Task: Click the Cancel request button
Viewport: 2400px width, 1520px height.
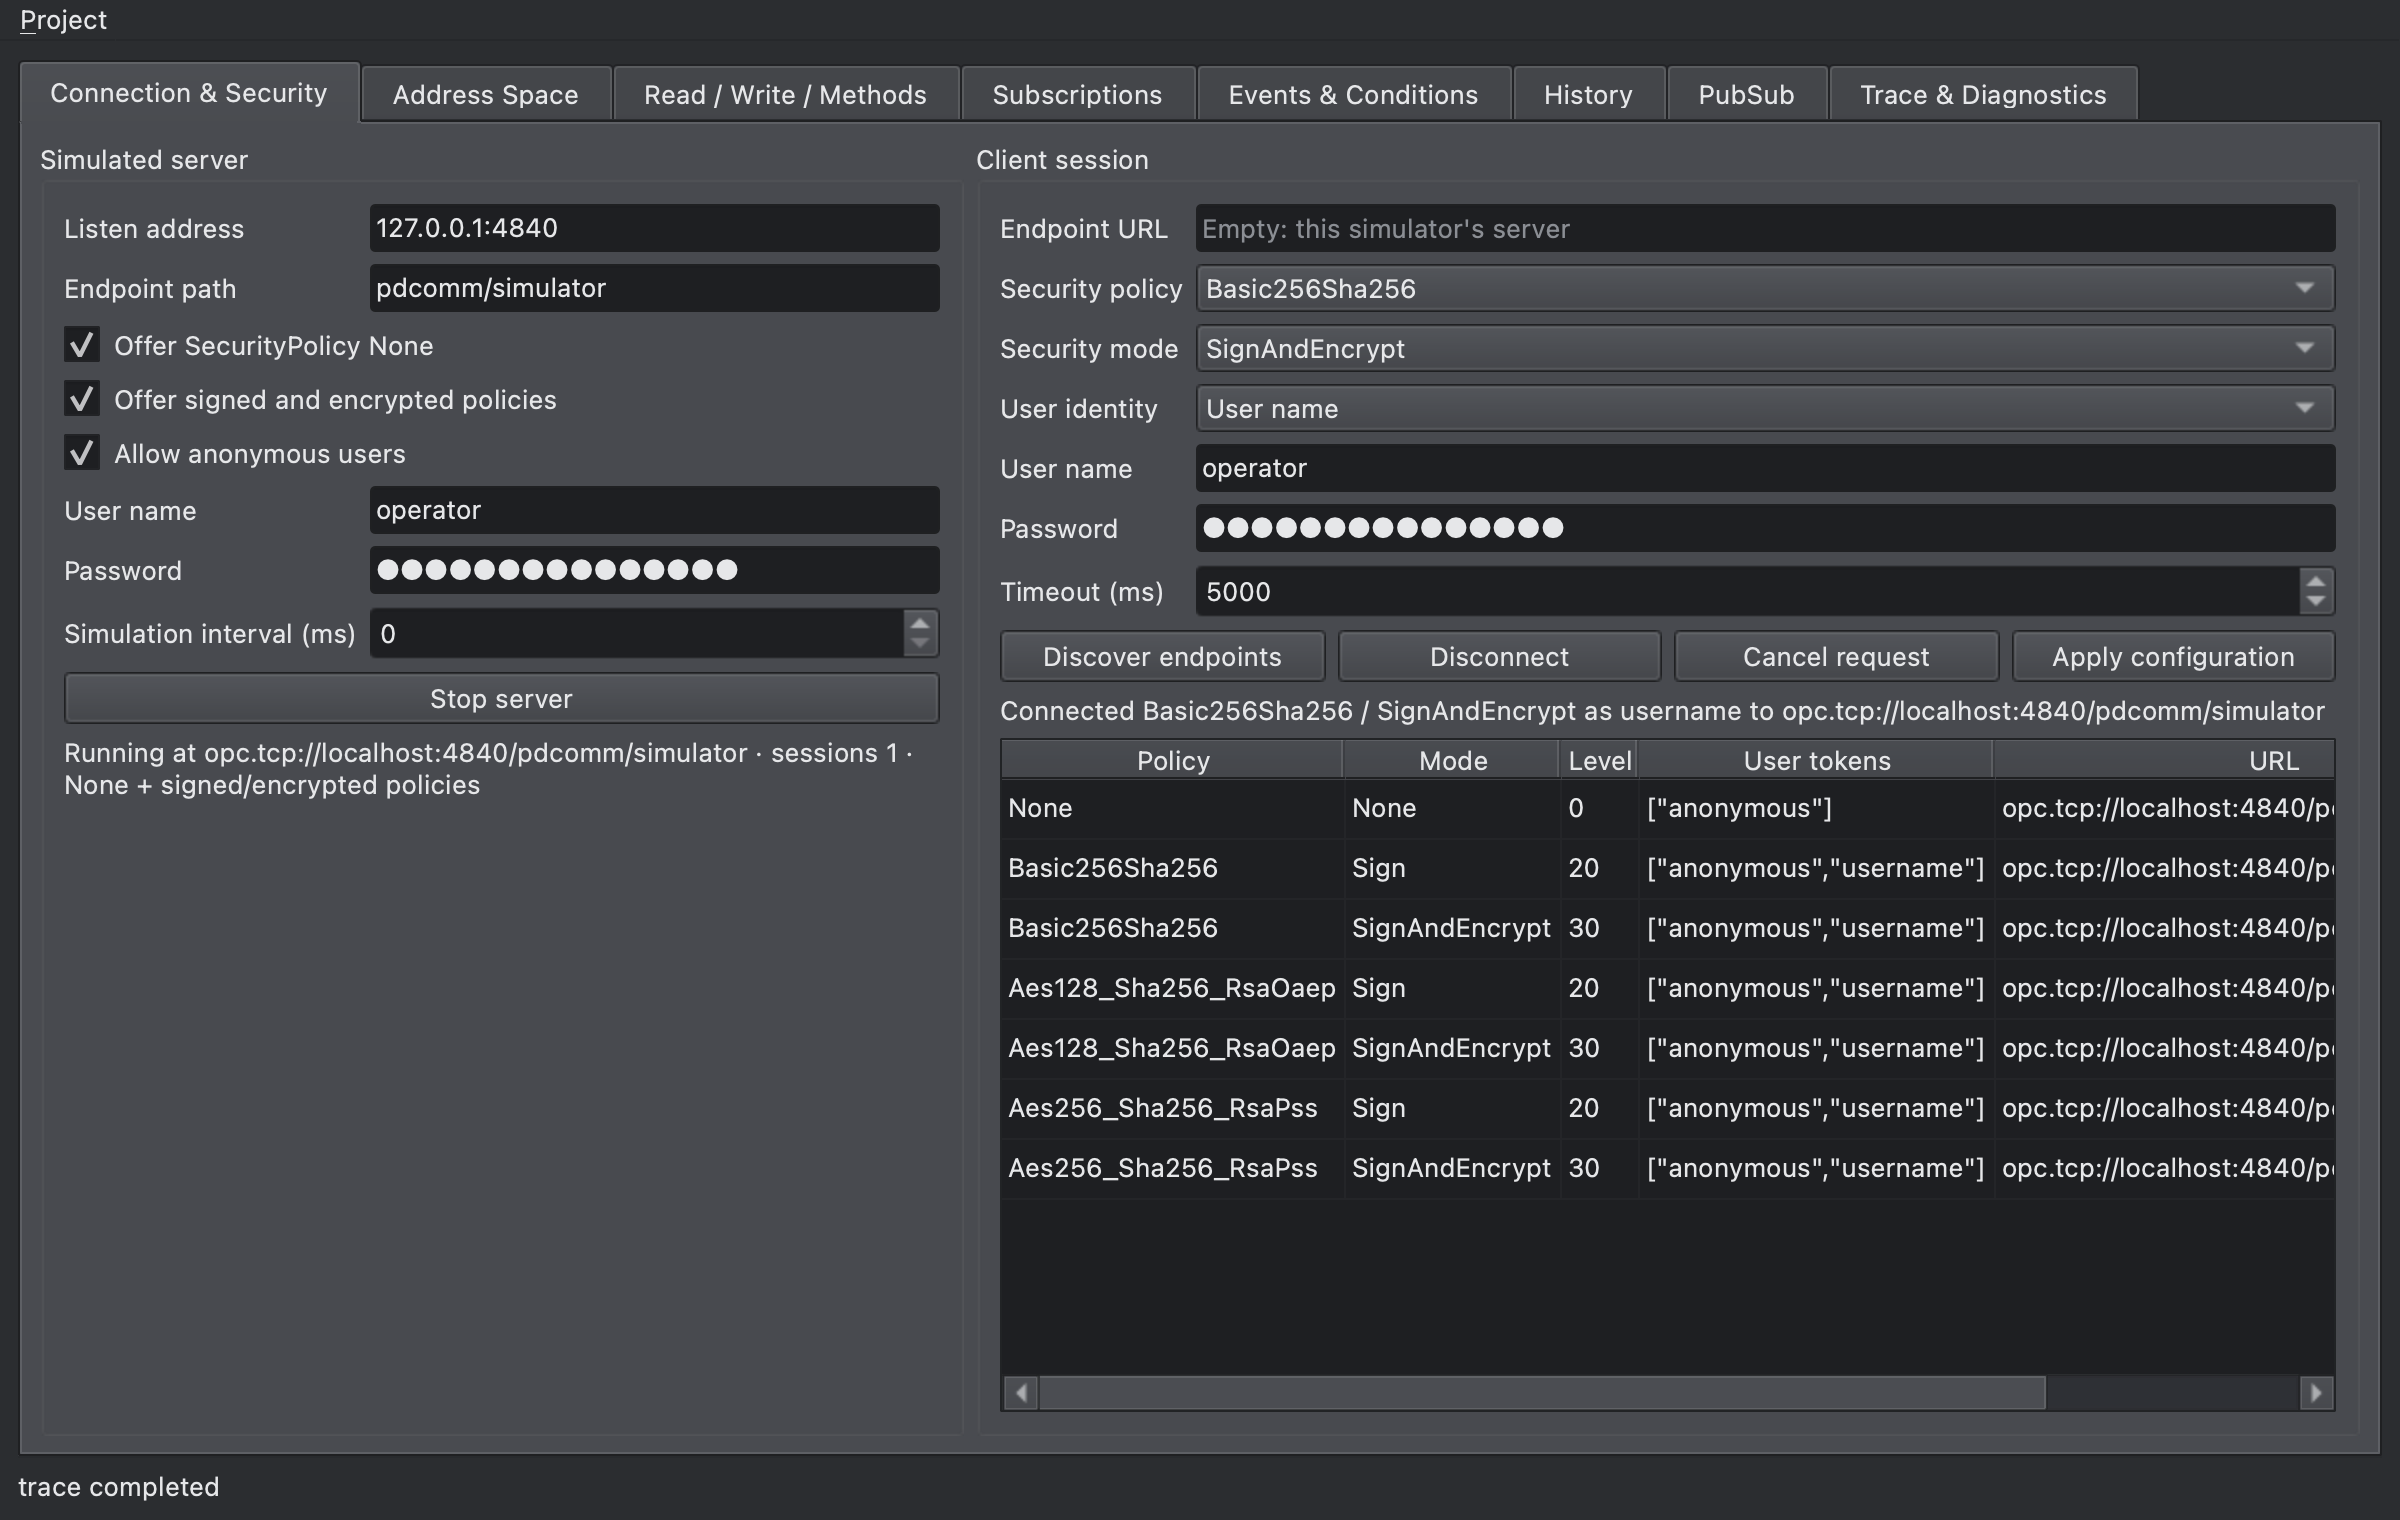Action: (1836, 656)
